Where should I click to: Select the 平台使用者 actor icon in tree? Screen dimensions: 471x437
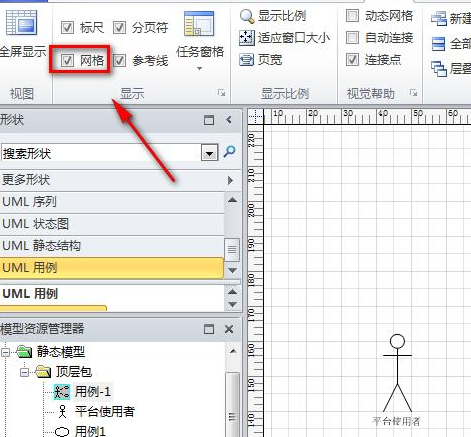click(x=62, y=412)
